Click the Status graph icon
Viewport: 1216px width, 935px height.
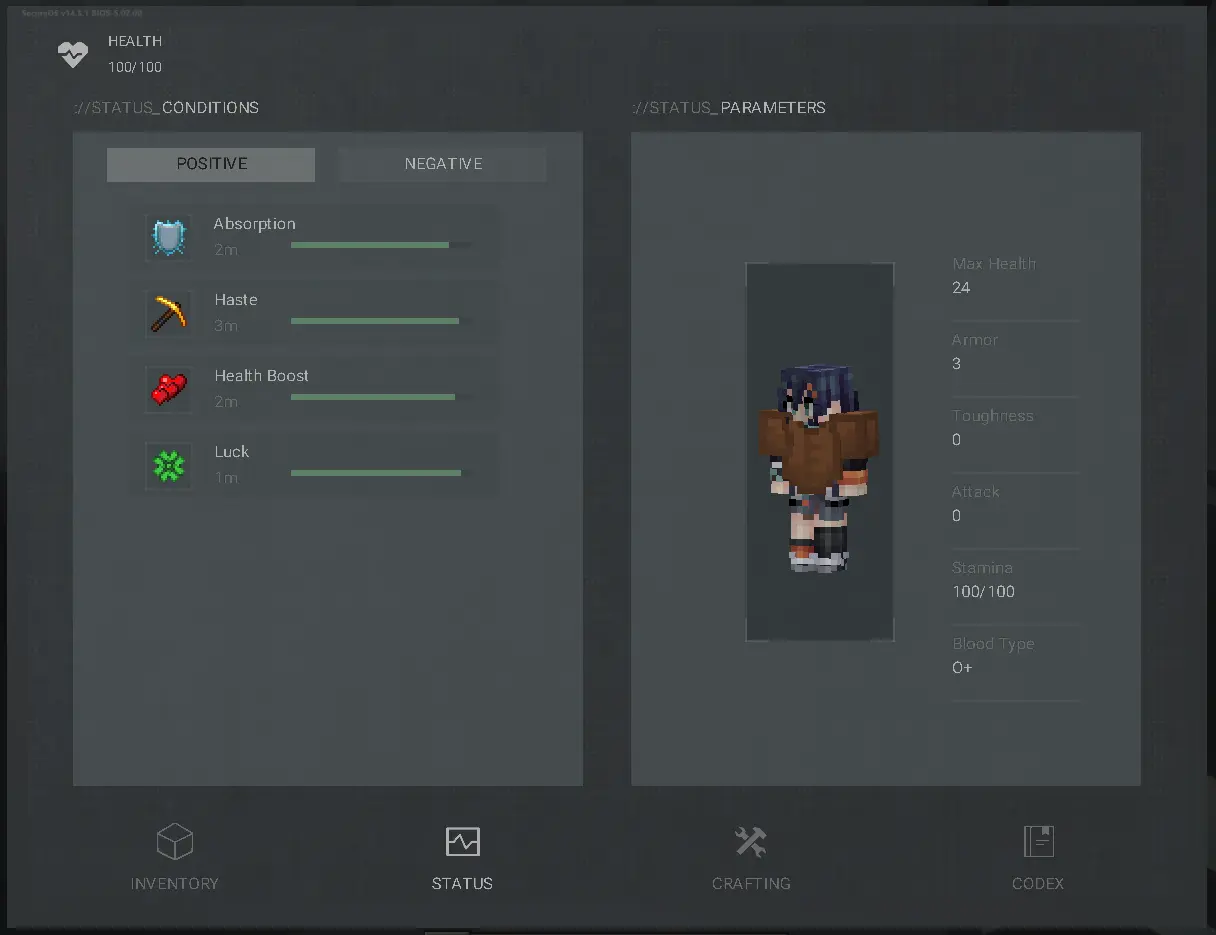click(462, 841)
